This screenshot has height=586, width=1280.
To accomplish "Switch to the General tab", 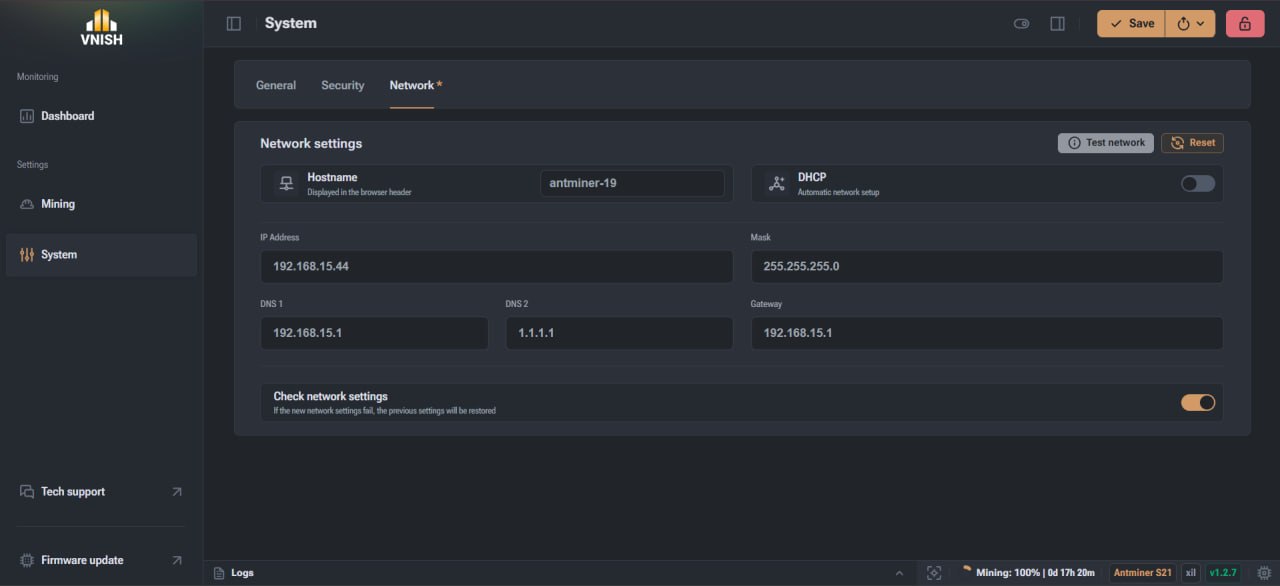I will pyautogui.click(x=276, y=86).
